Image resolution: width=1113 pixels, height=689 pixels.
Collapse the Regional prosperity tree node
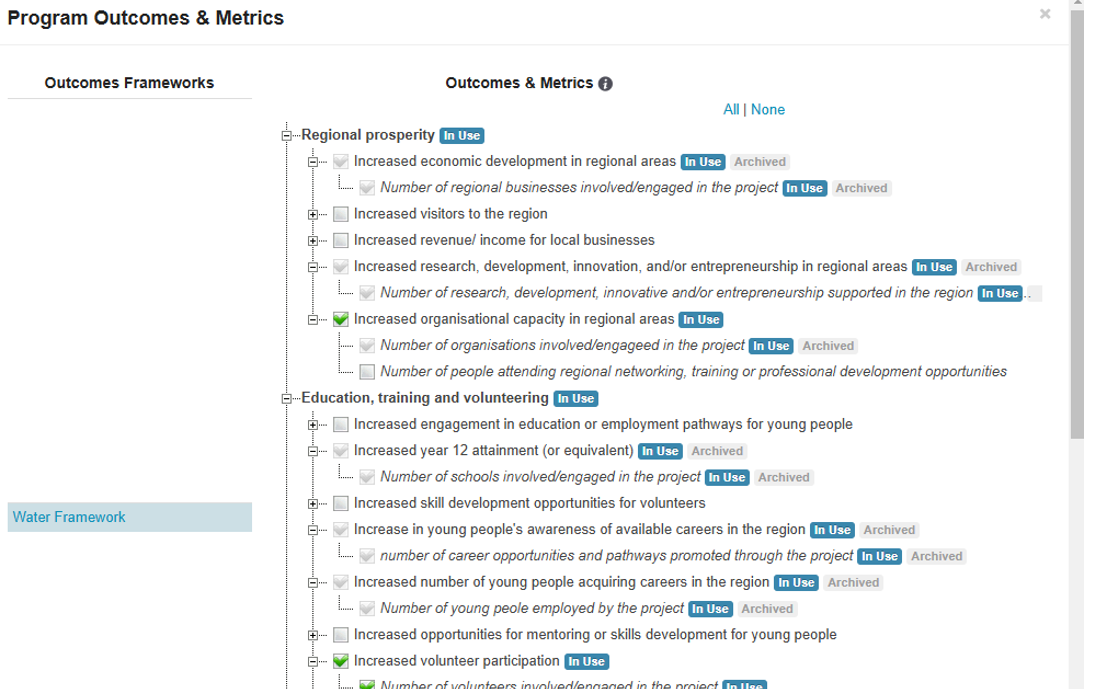pyautogui.click(x=287, y=136)
